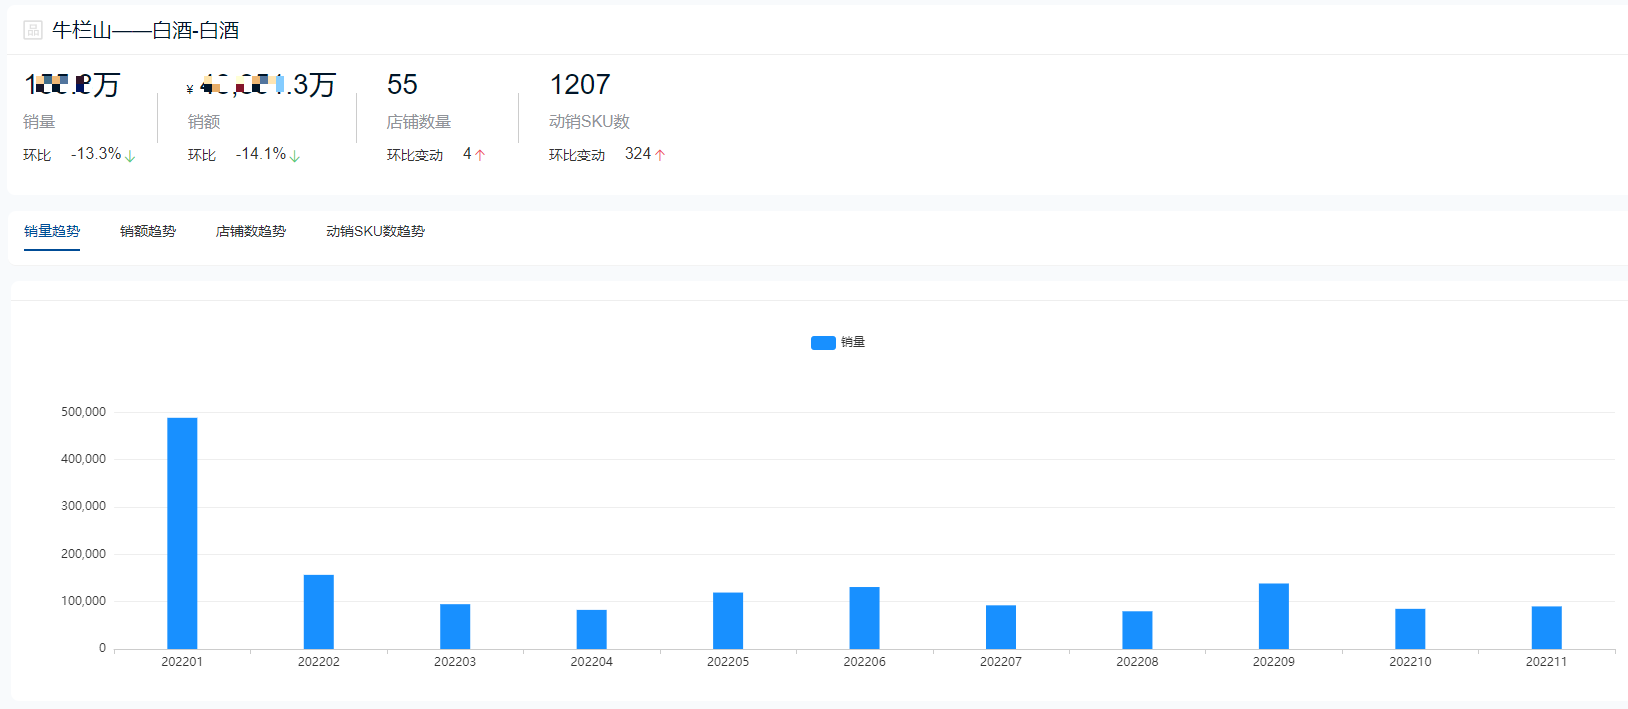
Task: Click the 202204 x-axis label
Action: [x=592, y=662]
